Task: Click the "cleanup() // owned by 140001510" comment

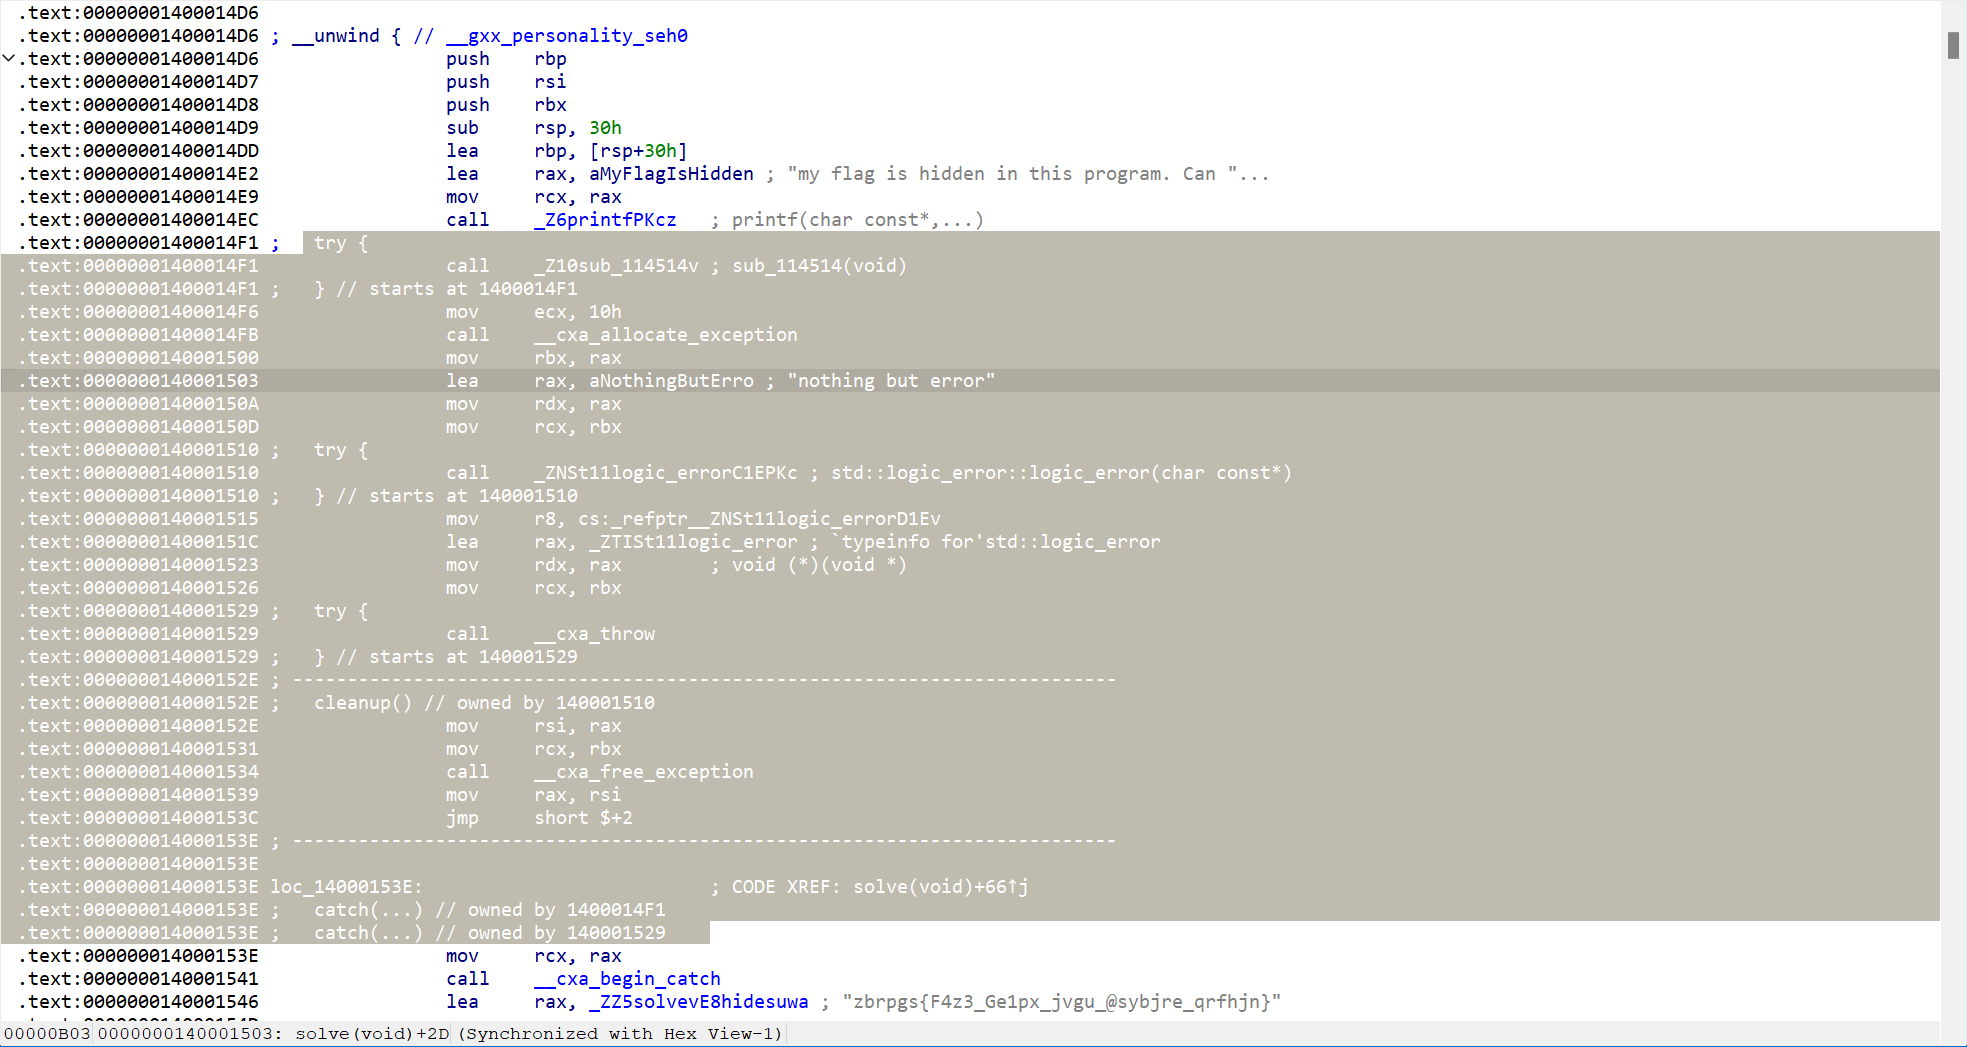Action: click(484, 703)
